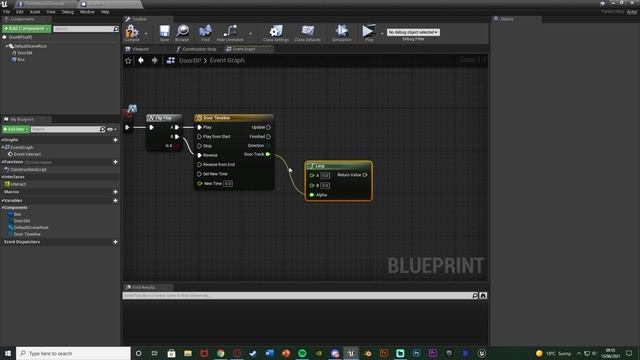Viewport: 640px width, 360px height.
Task: Collapse the Functions section
Action: [2, 162]
